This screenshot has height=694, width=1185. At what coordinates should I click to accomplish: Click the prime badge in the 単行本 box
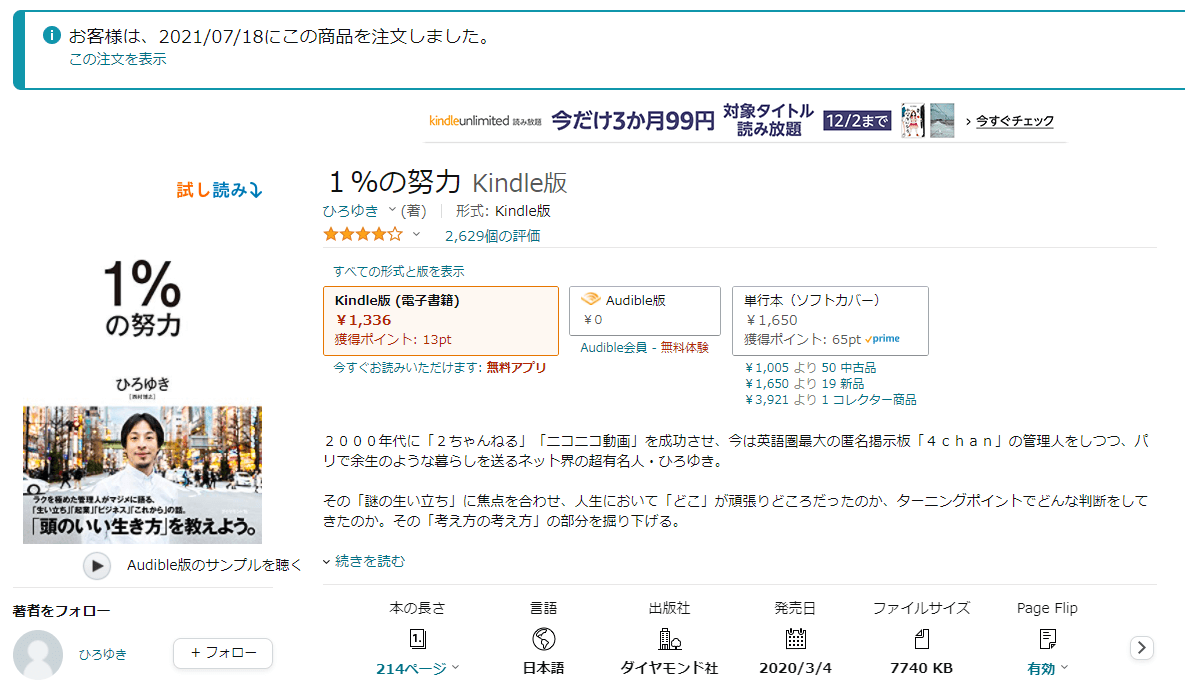pos(883,339)
